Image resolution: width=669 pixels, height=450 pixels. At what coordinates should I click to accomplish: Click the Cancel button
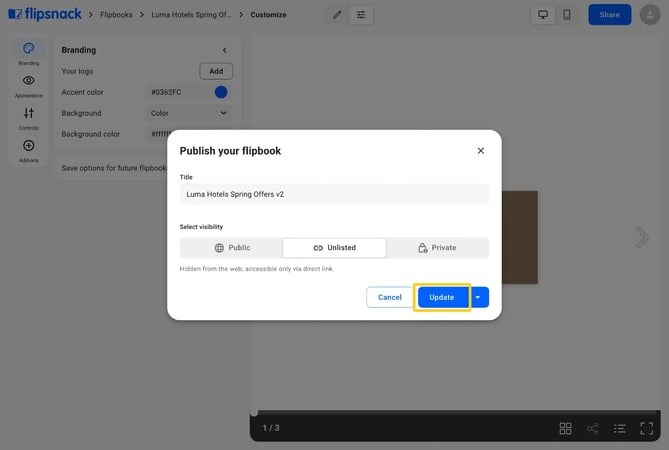pos(390,297)
